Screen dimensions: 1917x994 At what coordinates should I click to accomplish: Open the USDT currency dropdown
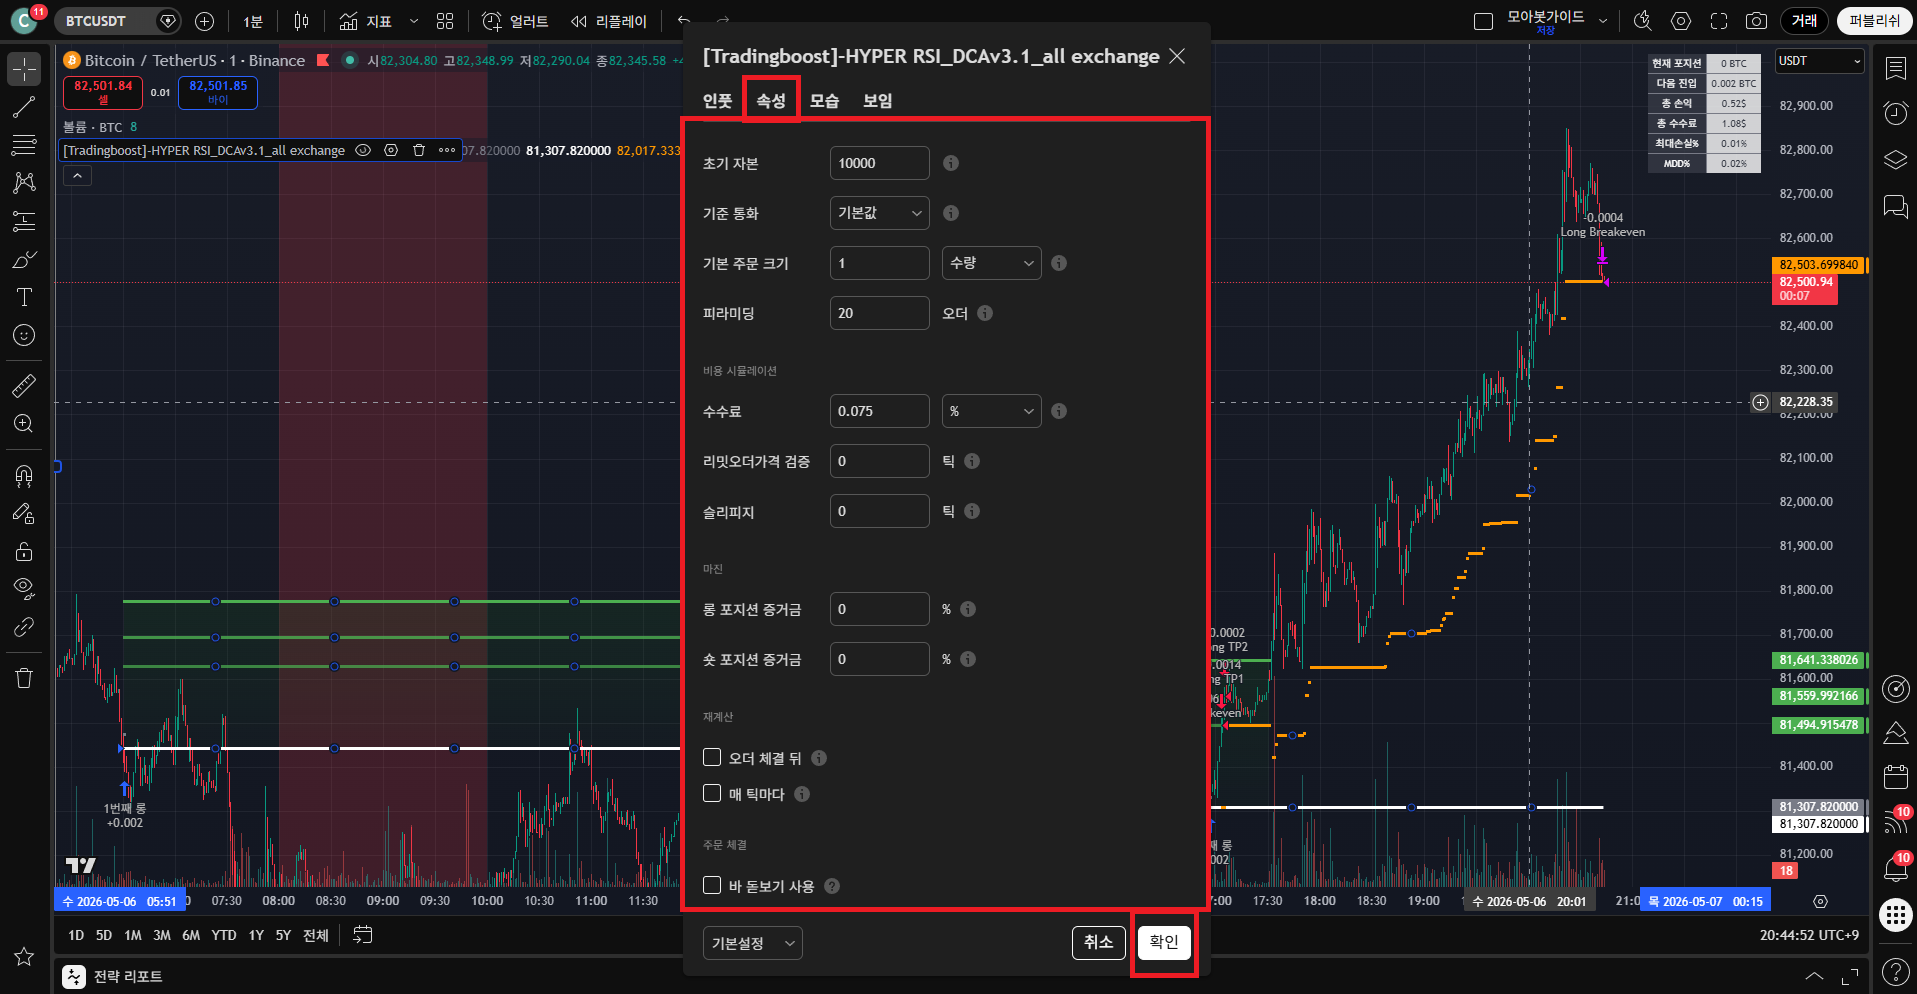[1820, 61]
